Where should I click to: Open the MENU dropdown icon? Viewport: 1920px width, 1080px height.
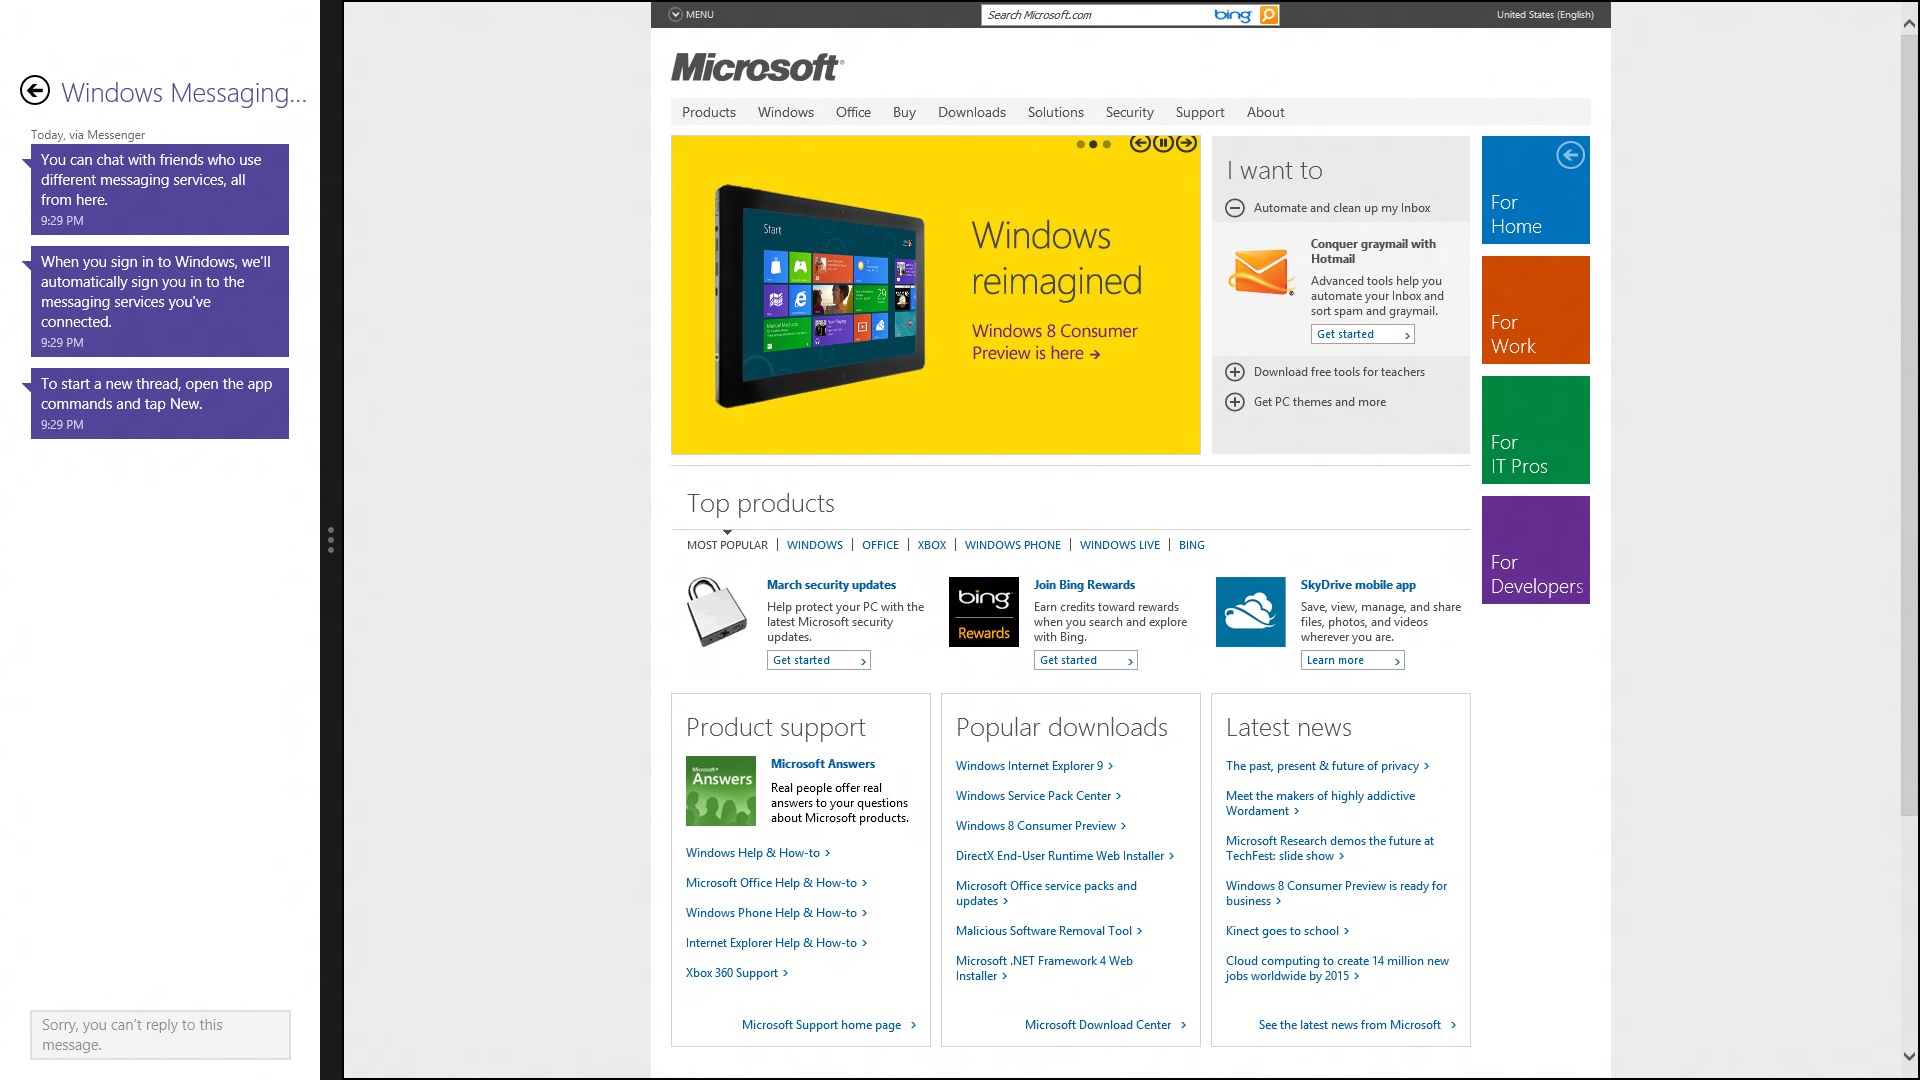[675, 14]
